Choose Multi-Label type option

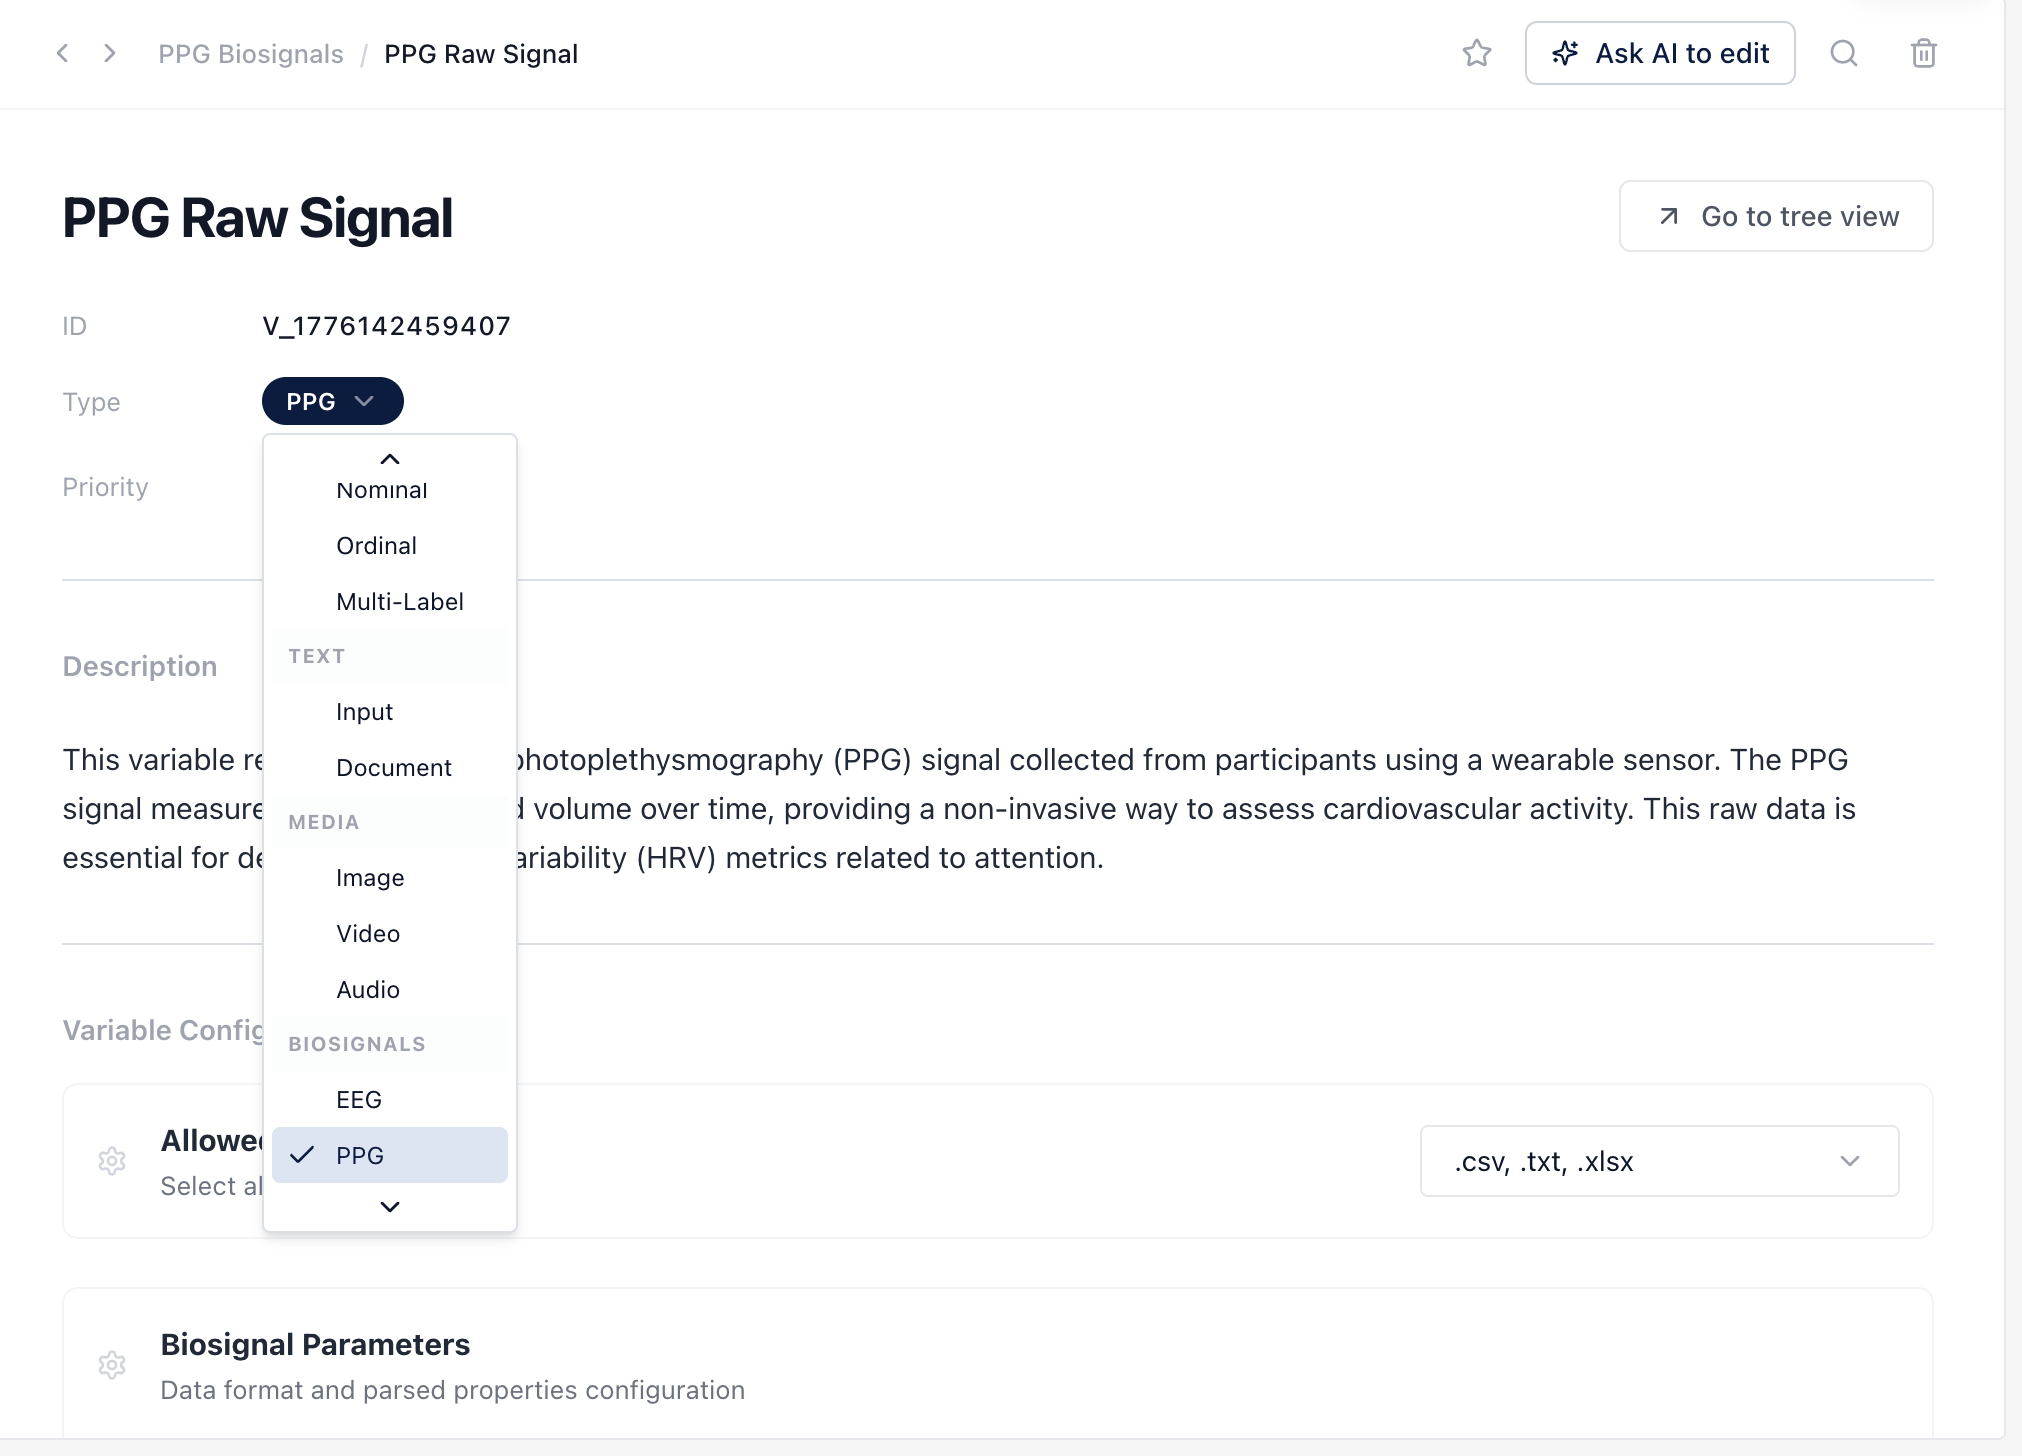pyautogui.click(x=399, y=602)
